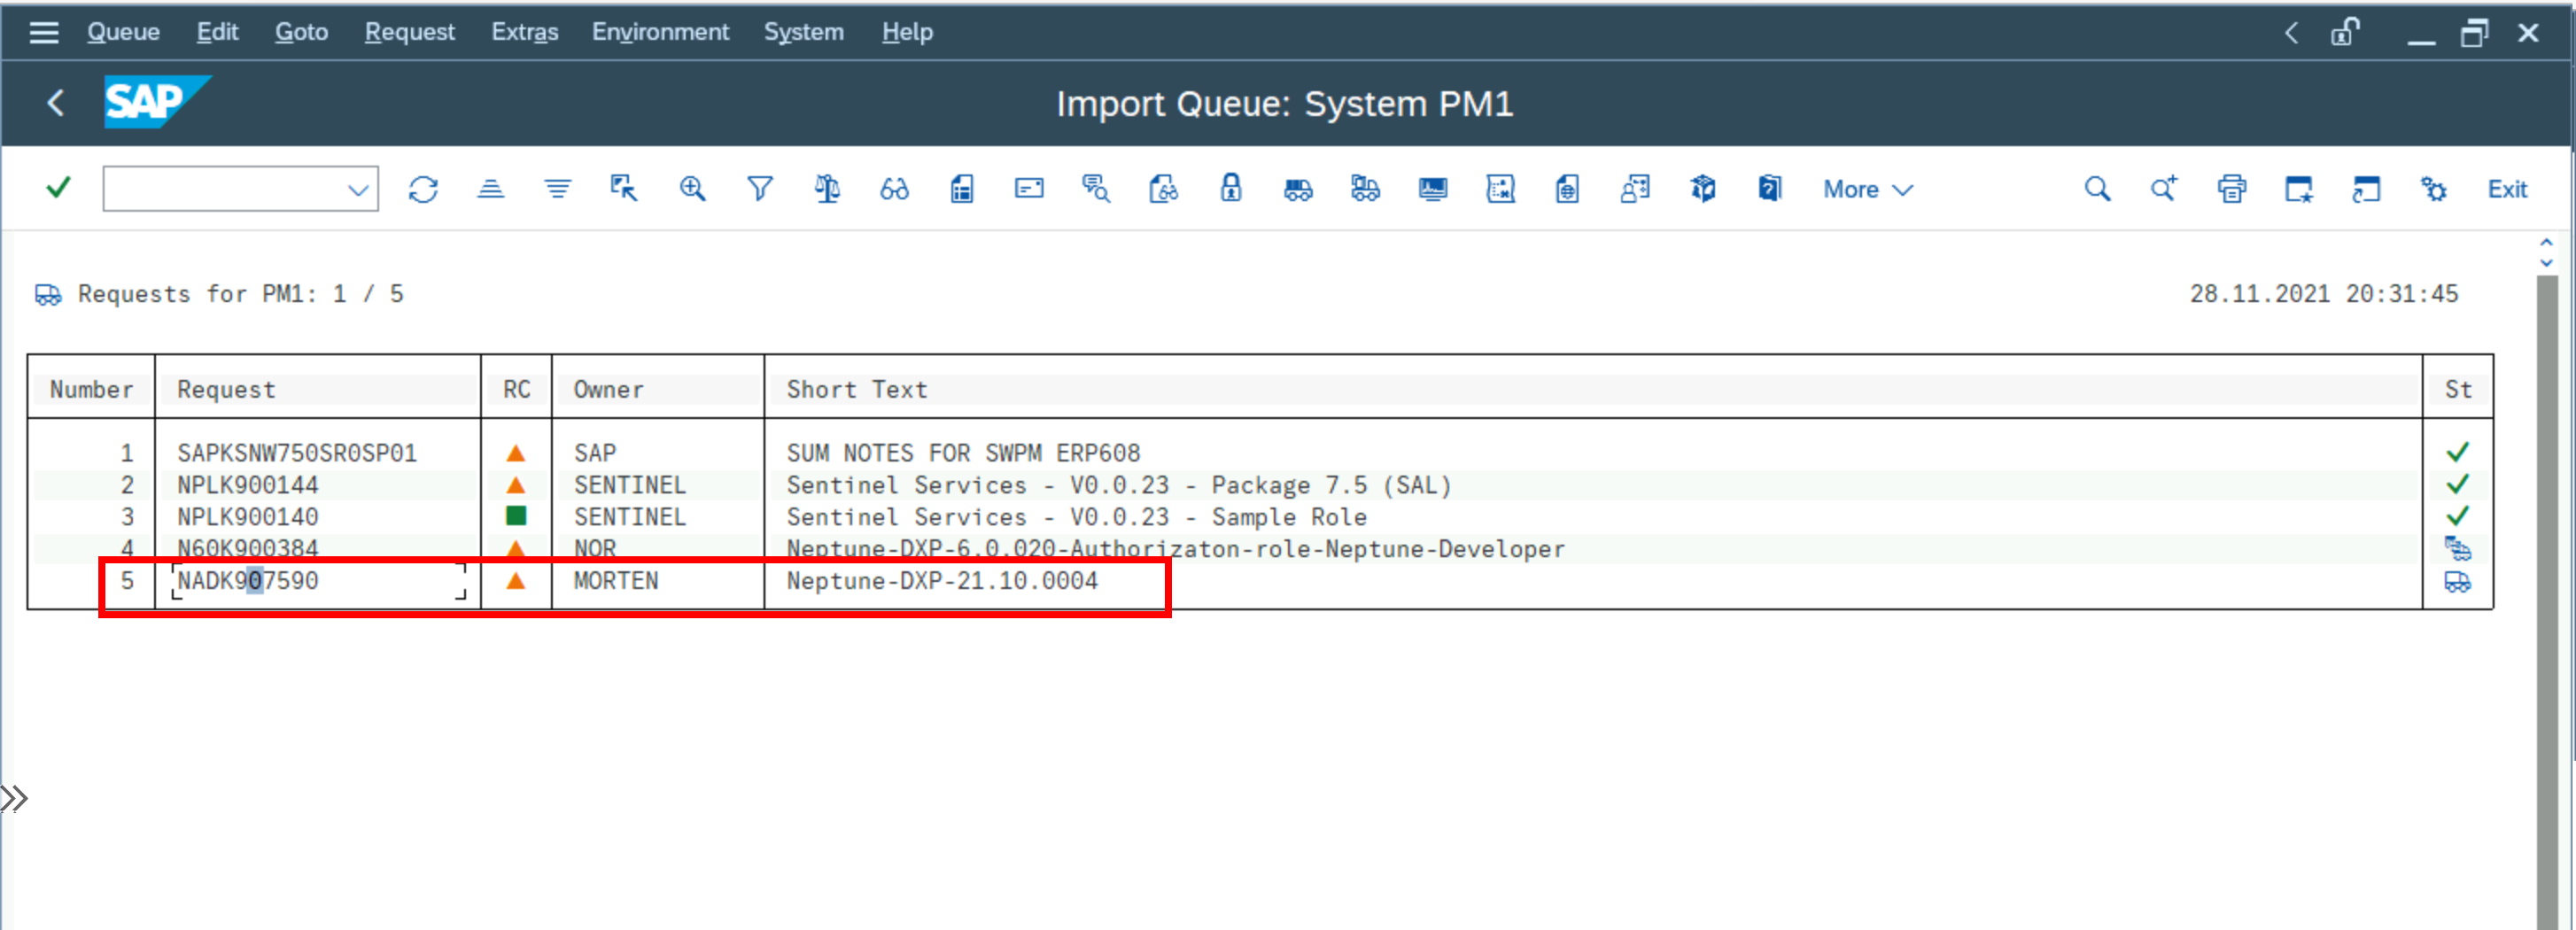Image resolution: width=2576 pixels, height=930 pixels.
Task: Click the gear customize layout icon
Action: 2434,189
